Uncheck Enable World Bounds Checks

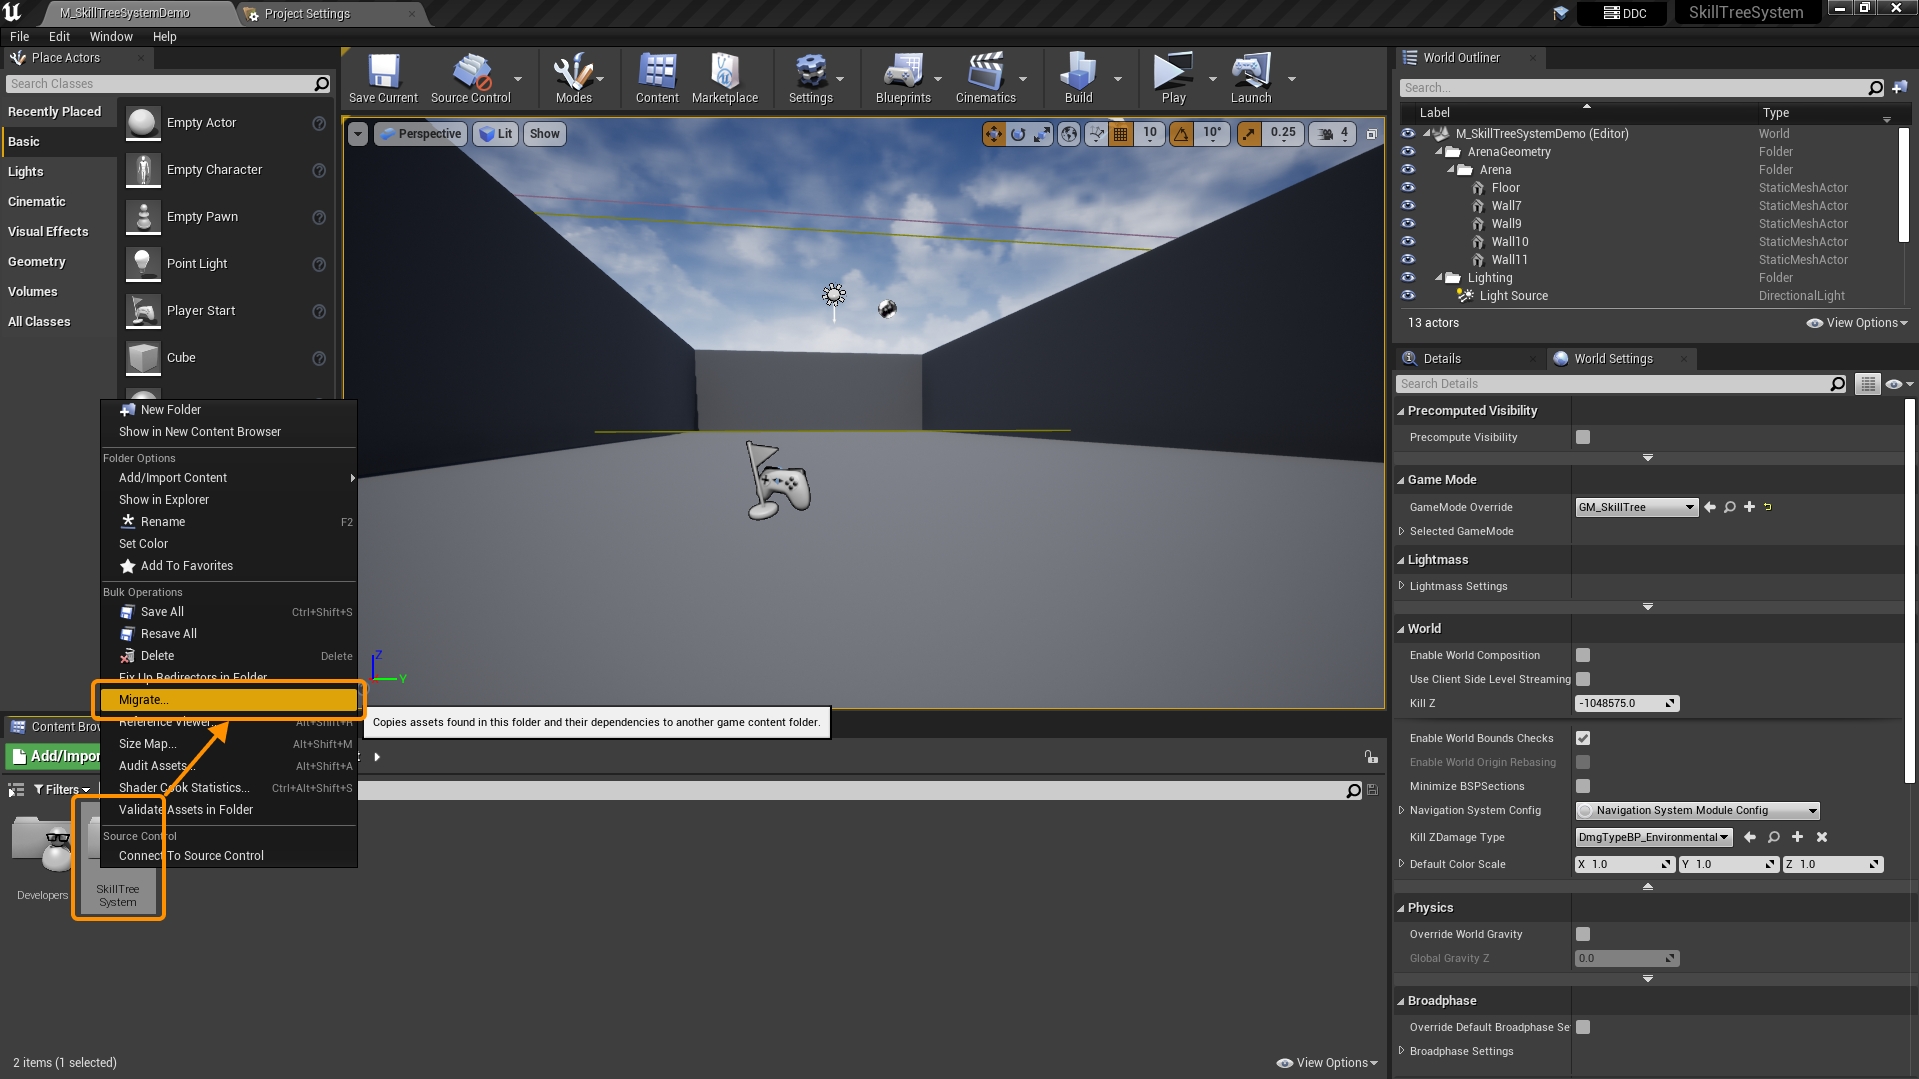1583,738
